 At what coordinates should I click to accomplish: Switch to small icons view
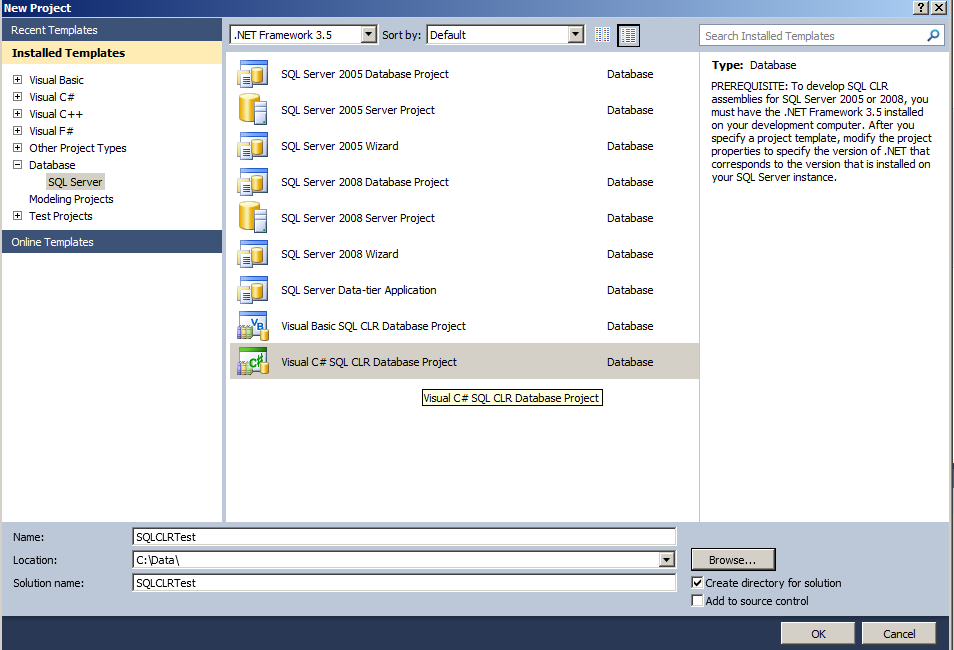pos(602,35)
